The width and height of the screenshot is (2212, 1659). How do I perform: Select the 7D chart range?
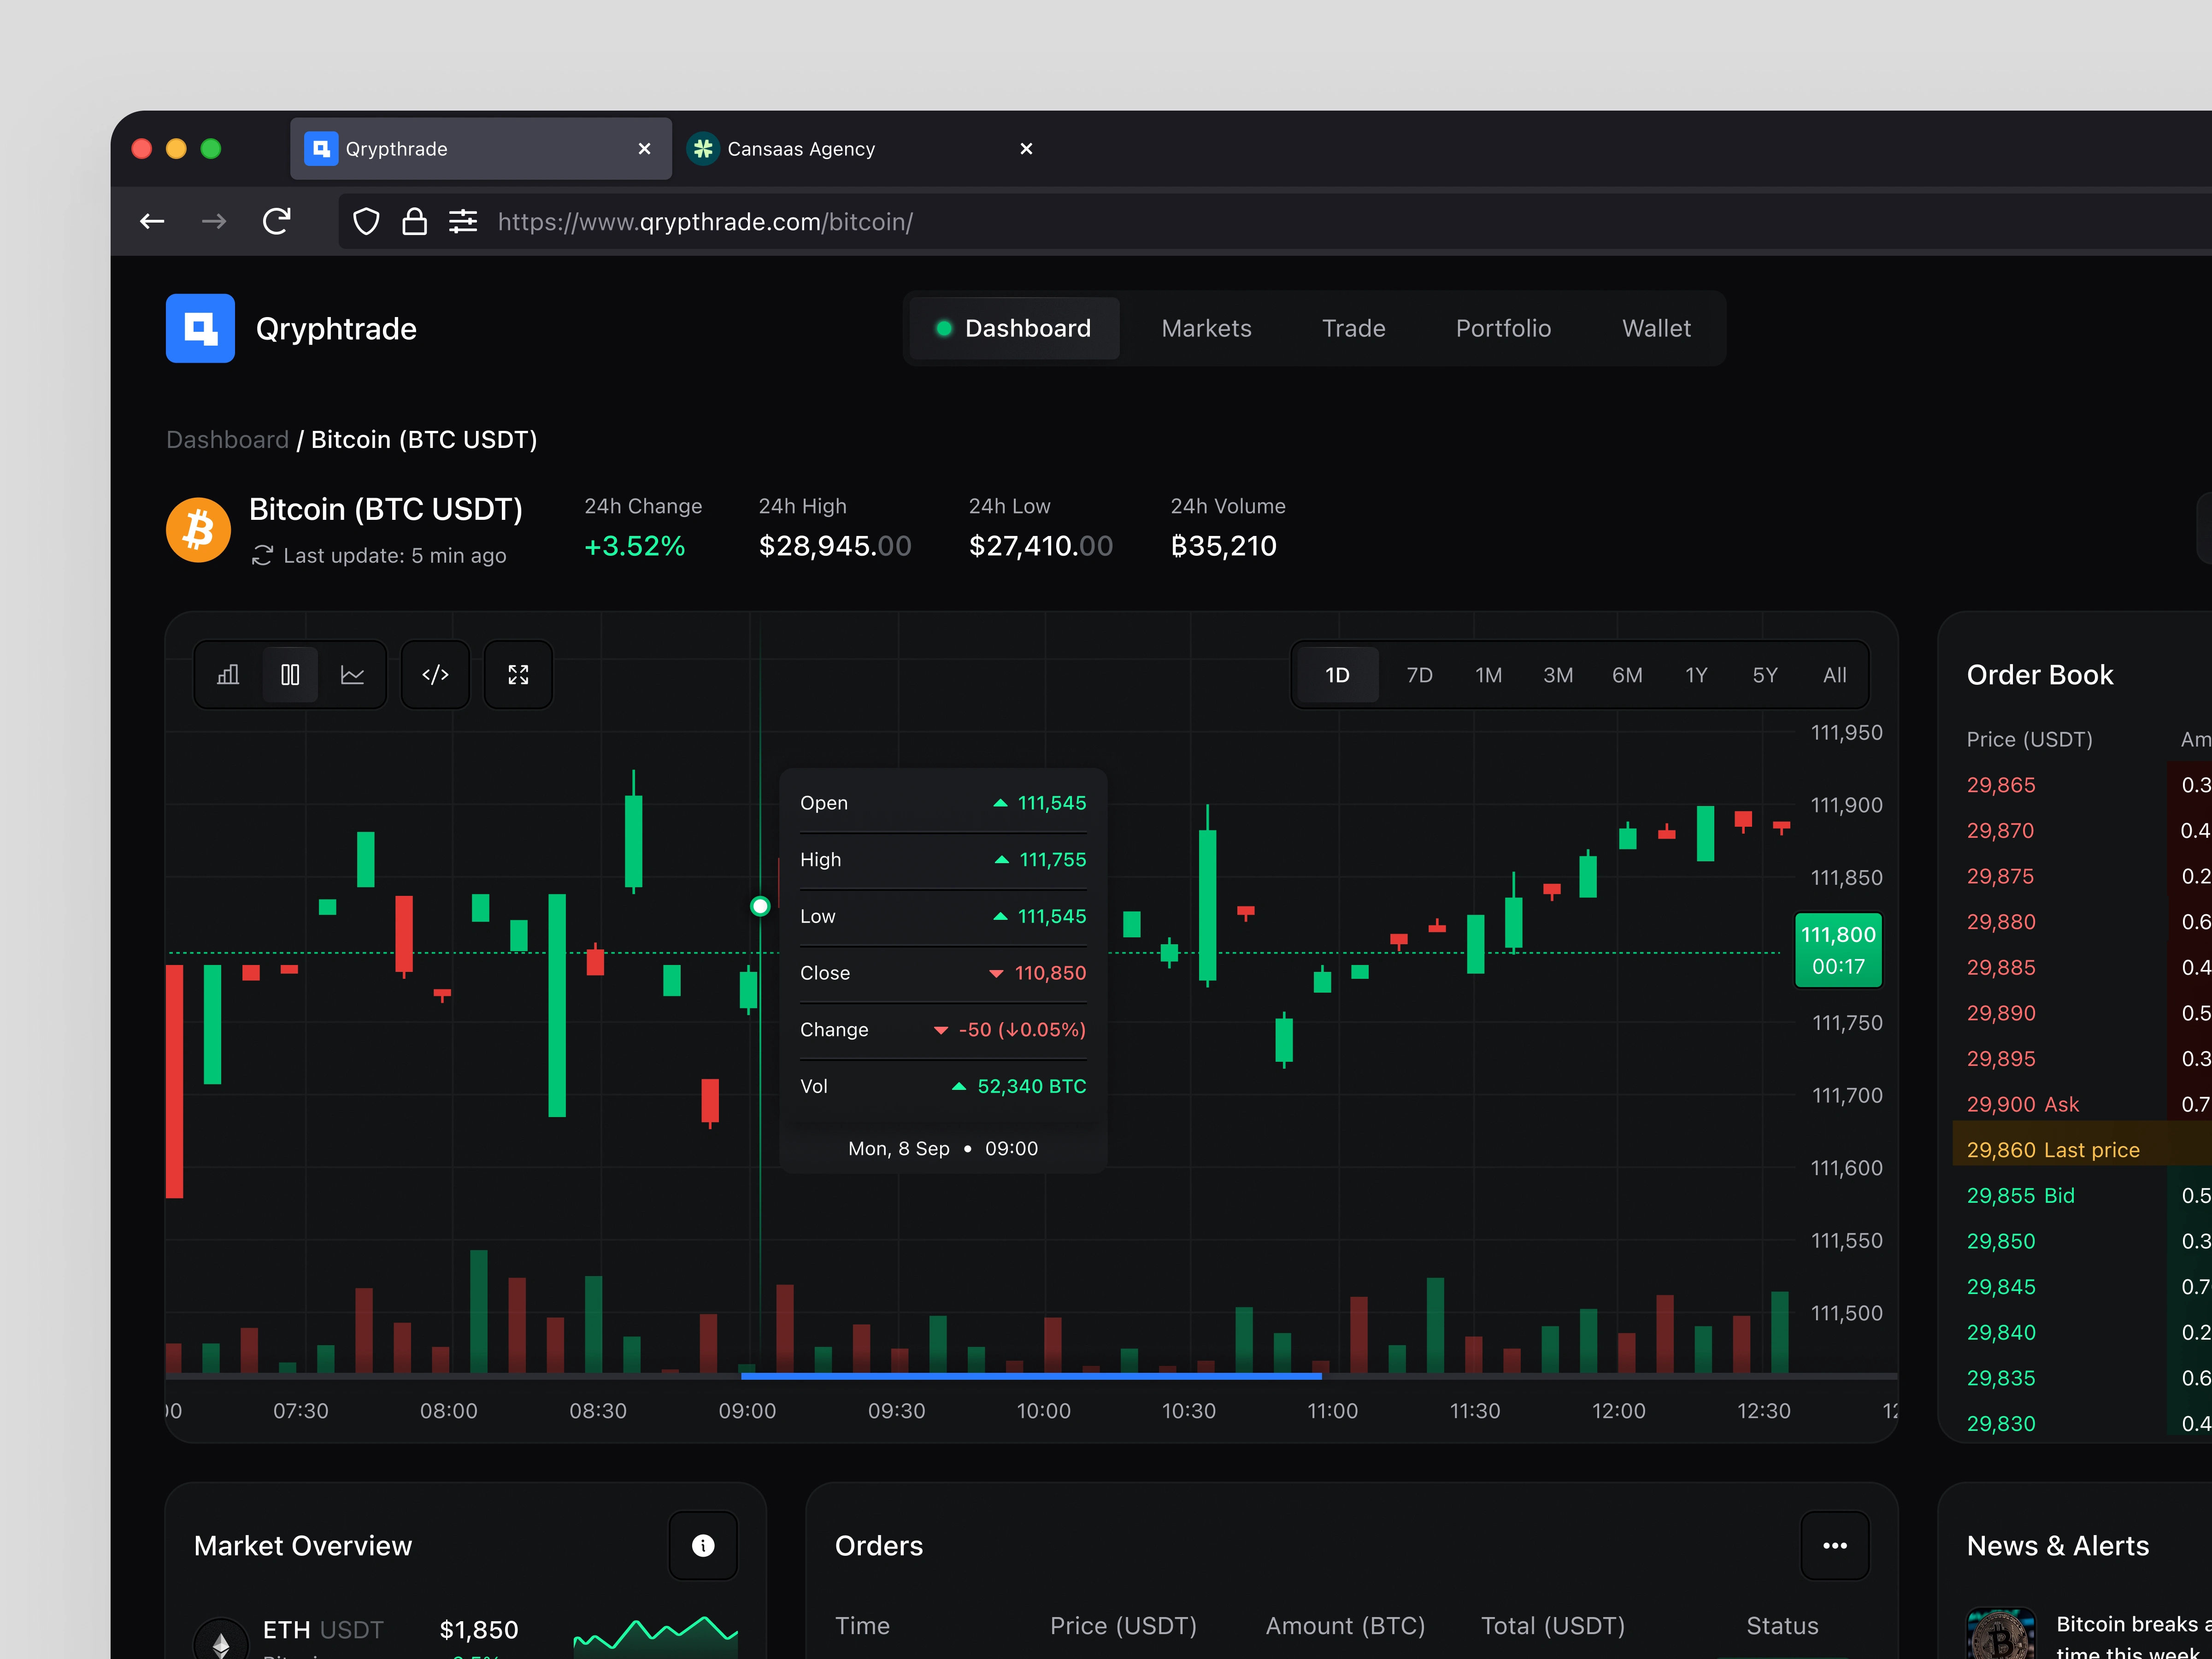point(1419,675)
